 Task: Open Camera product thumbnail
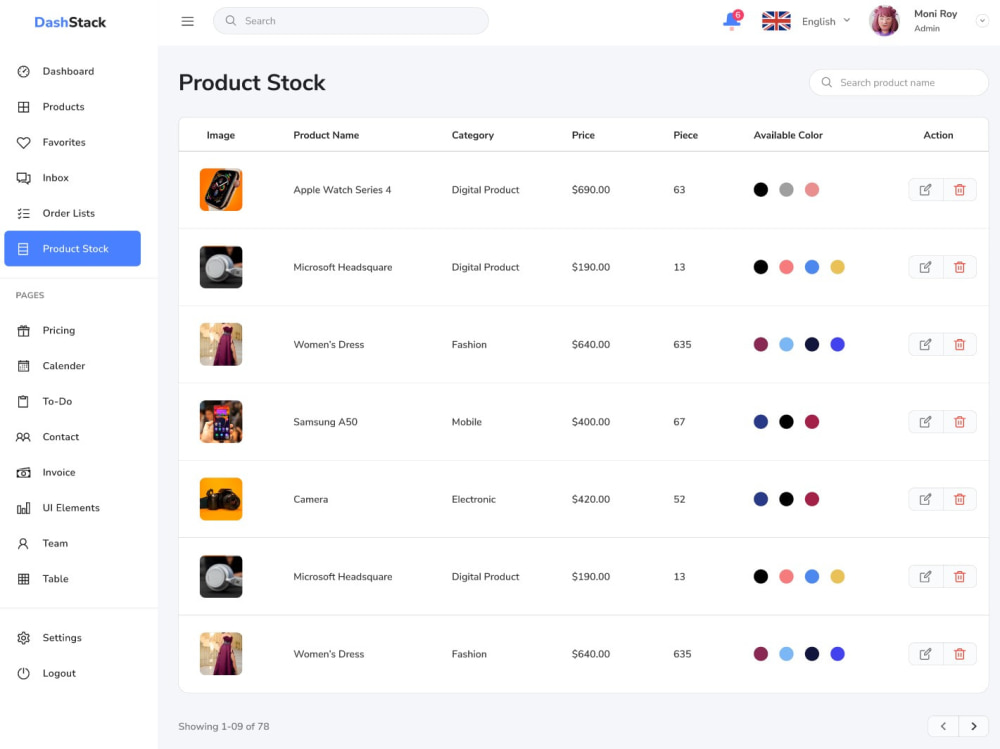[x=221, y=499]
